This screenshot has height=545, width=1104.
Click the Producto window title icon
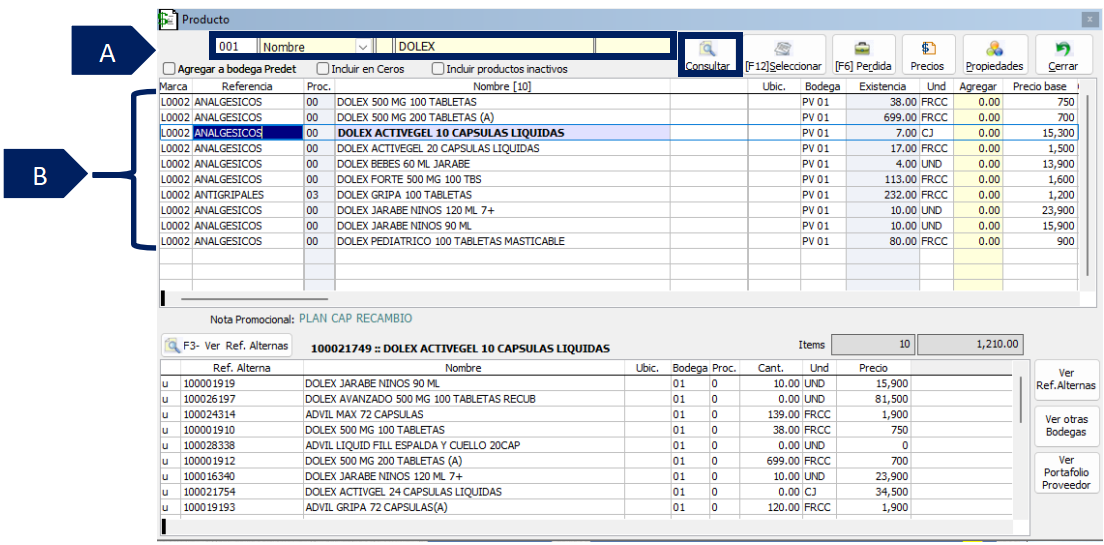pos(167,19)
